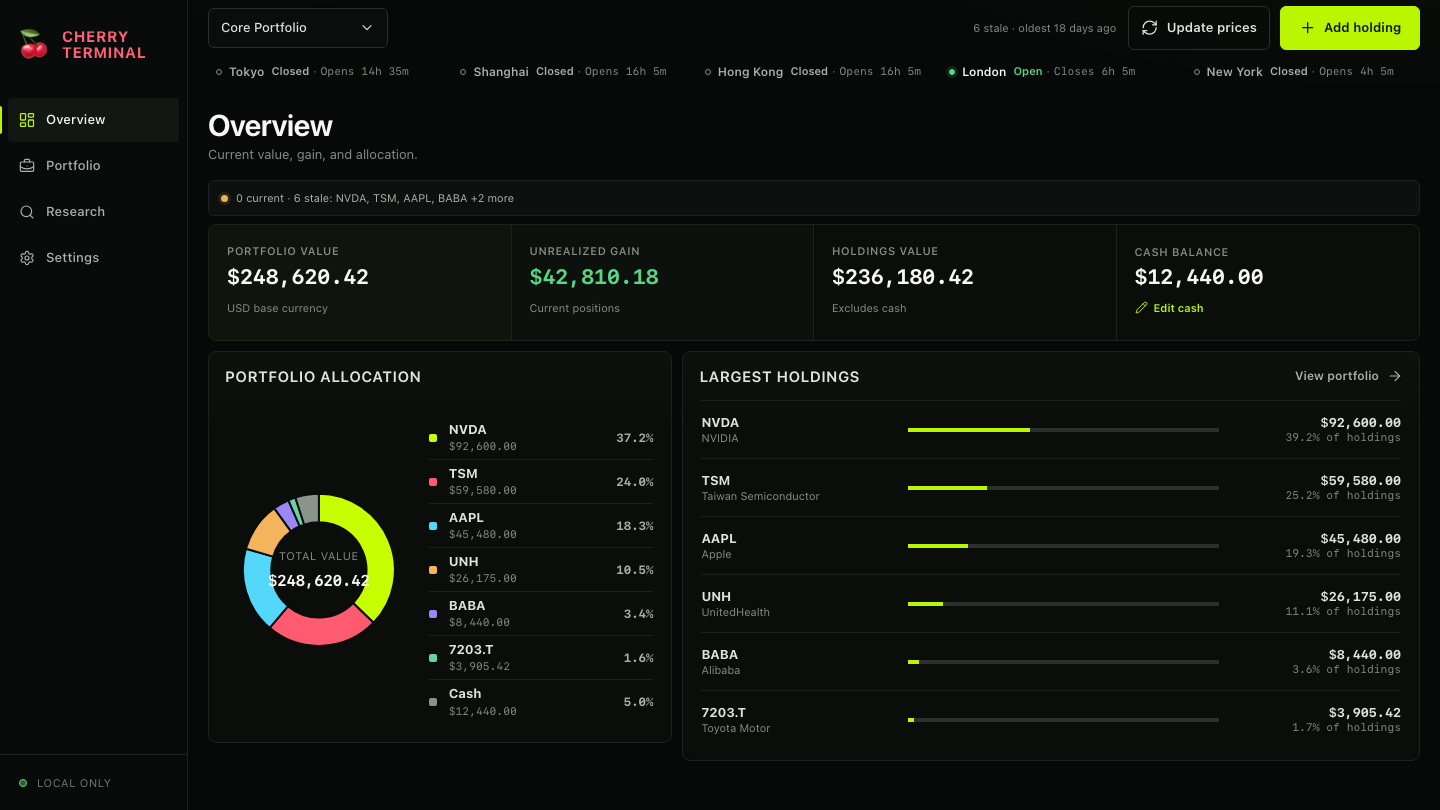Click the Portfolio Value figure in summary card
Image resolution: width=1440 pixels, height=810 pixels.
298,277
